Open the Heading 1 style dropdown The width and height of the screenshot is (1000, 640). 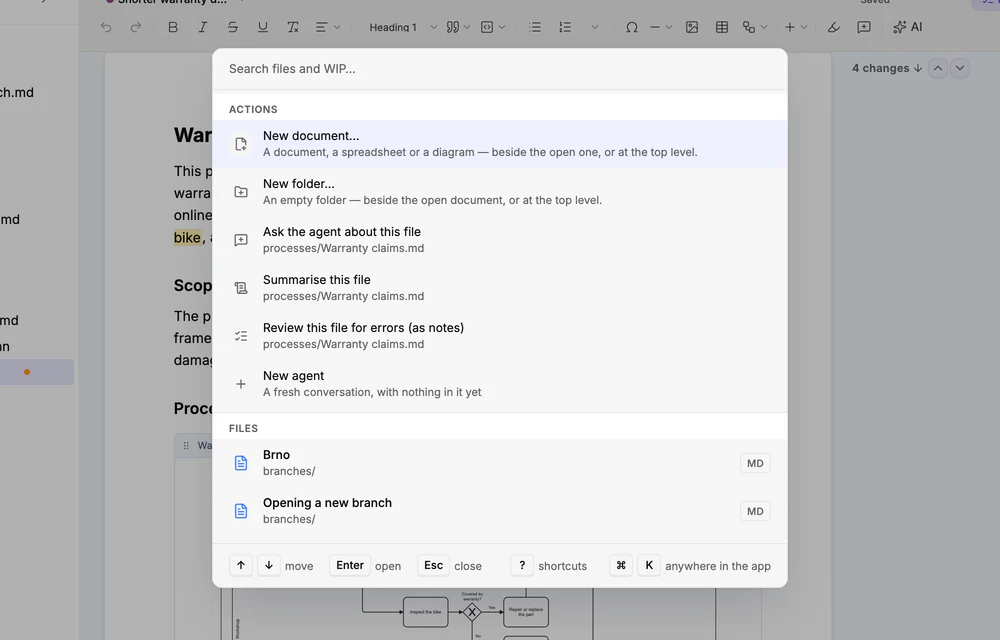point(403,27)
